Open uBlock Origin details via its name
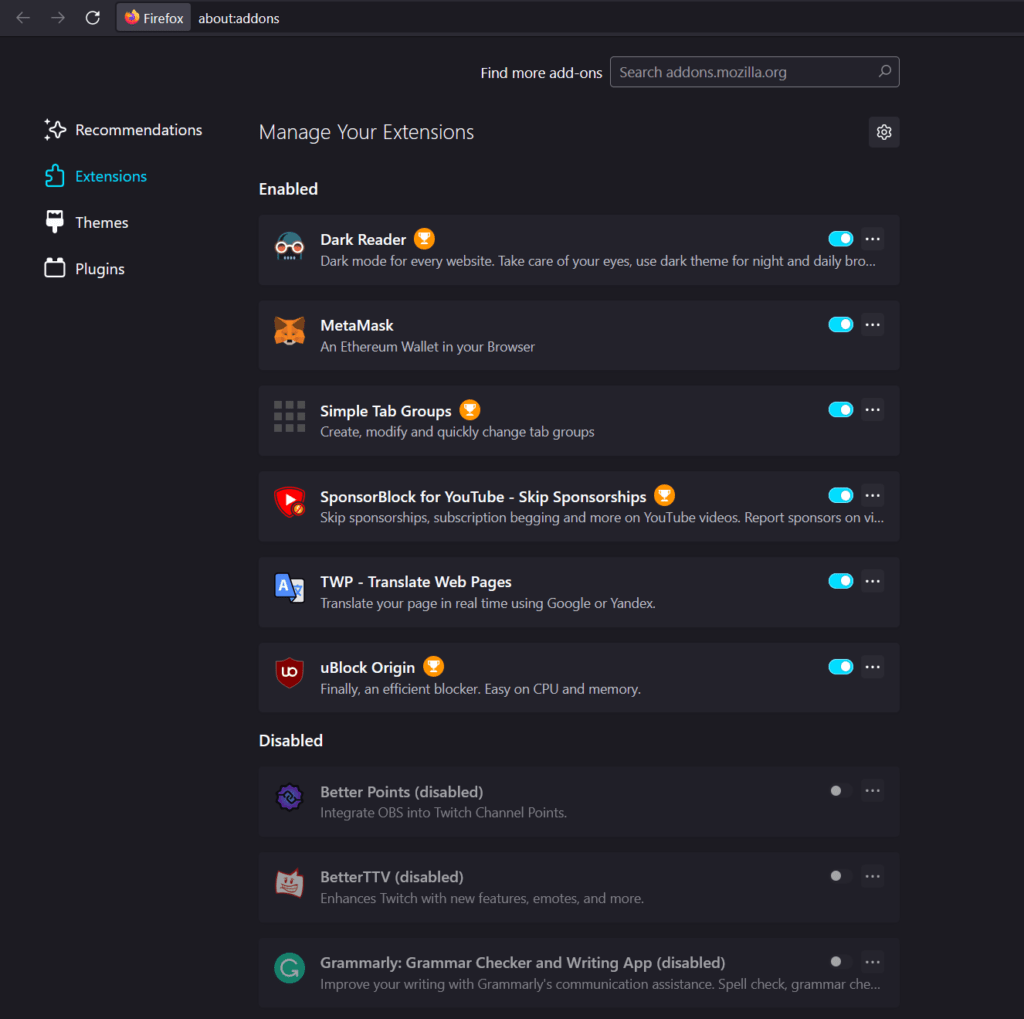 pos(368,668)
